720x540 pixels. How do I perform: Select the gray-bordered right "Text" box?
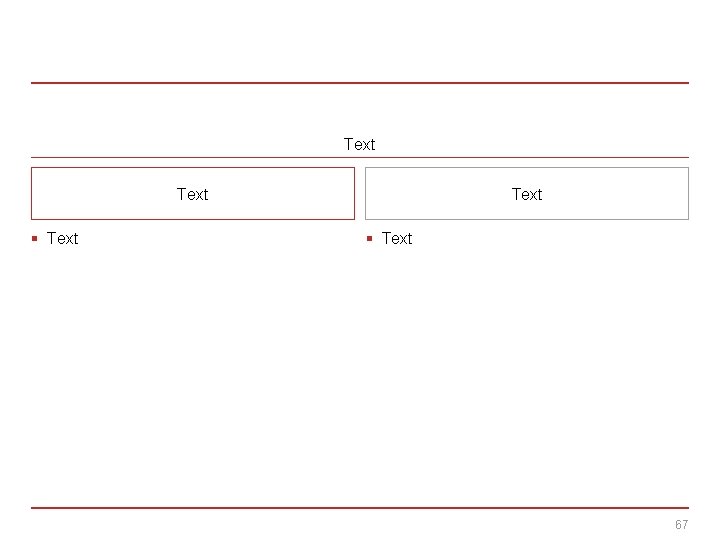(527, 194)
